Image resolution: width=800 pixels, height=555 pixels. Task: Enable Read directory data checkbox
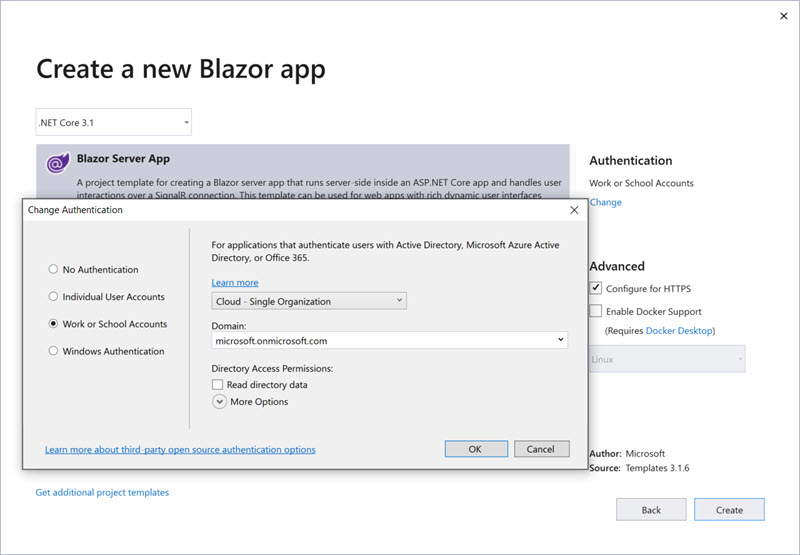[218, 385]
